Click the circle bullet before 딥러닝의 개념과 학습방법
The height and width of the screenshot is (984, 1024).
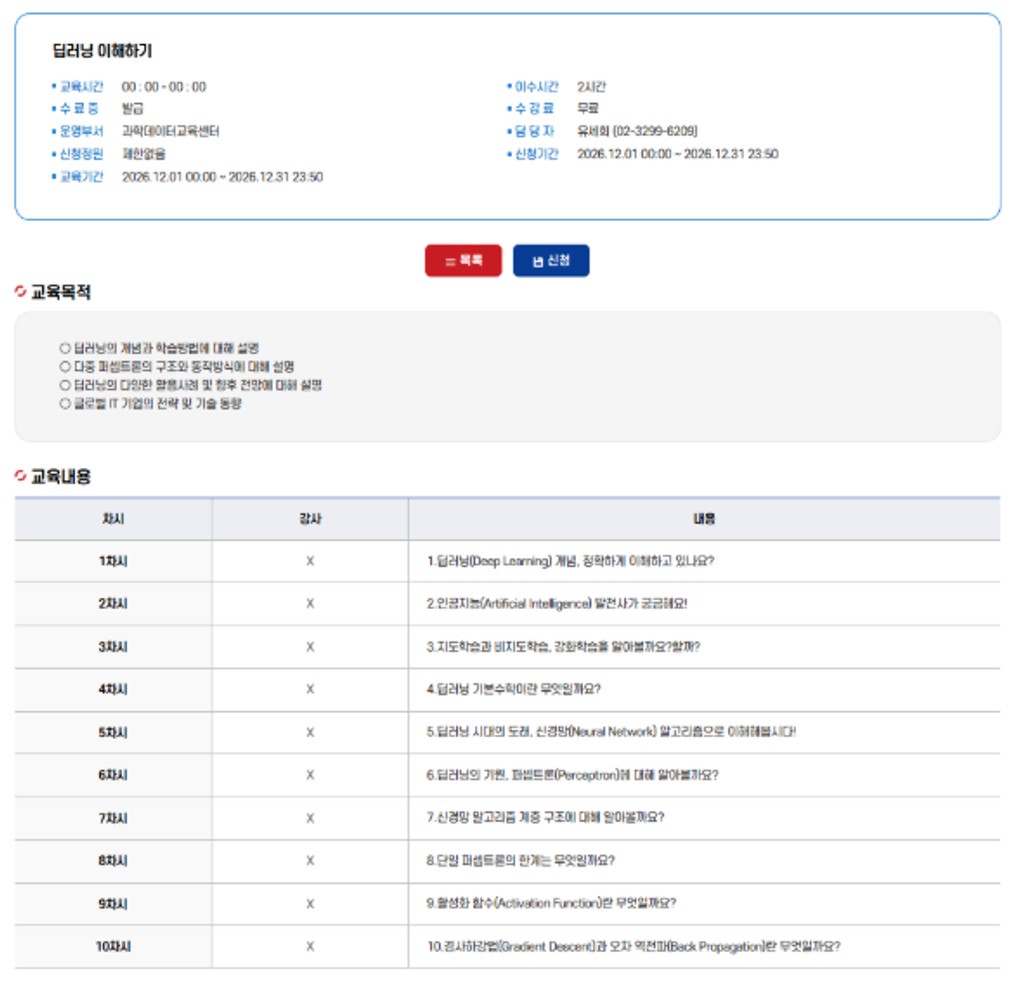pos(65,348)
